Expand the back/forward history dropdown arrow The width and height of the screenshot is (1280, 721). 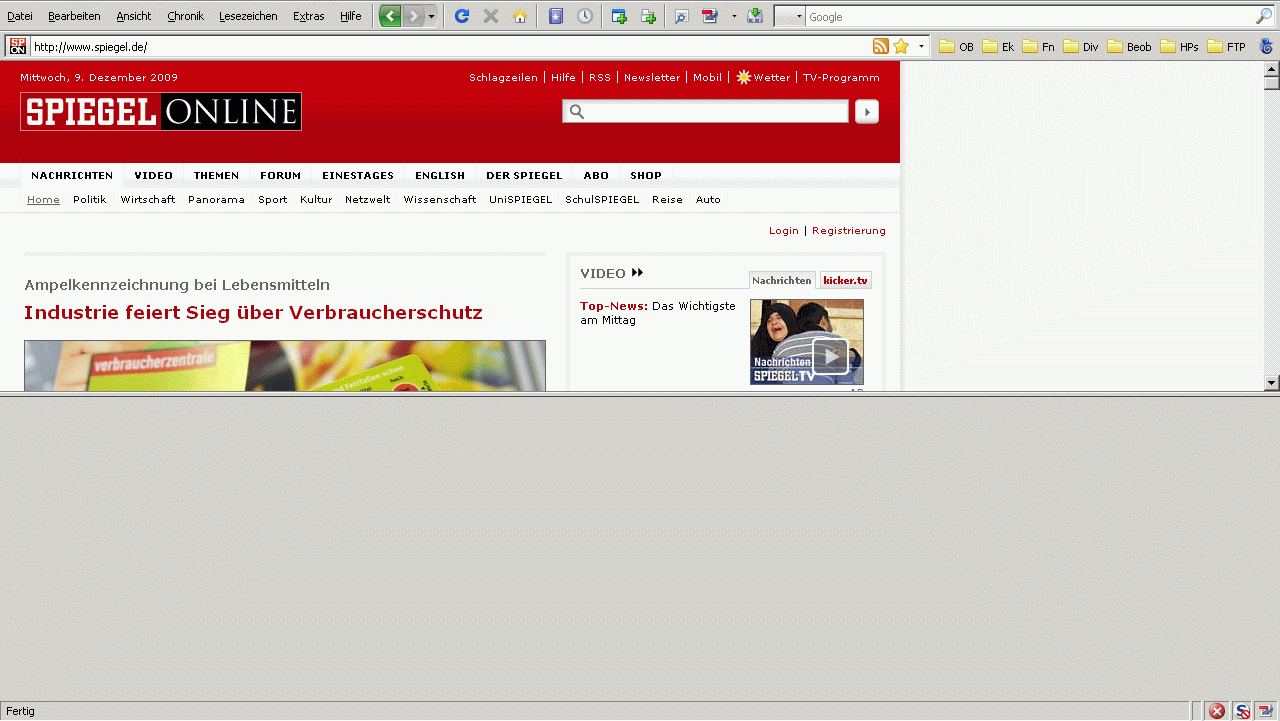click(x=431, y=16)
